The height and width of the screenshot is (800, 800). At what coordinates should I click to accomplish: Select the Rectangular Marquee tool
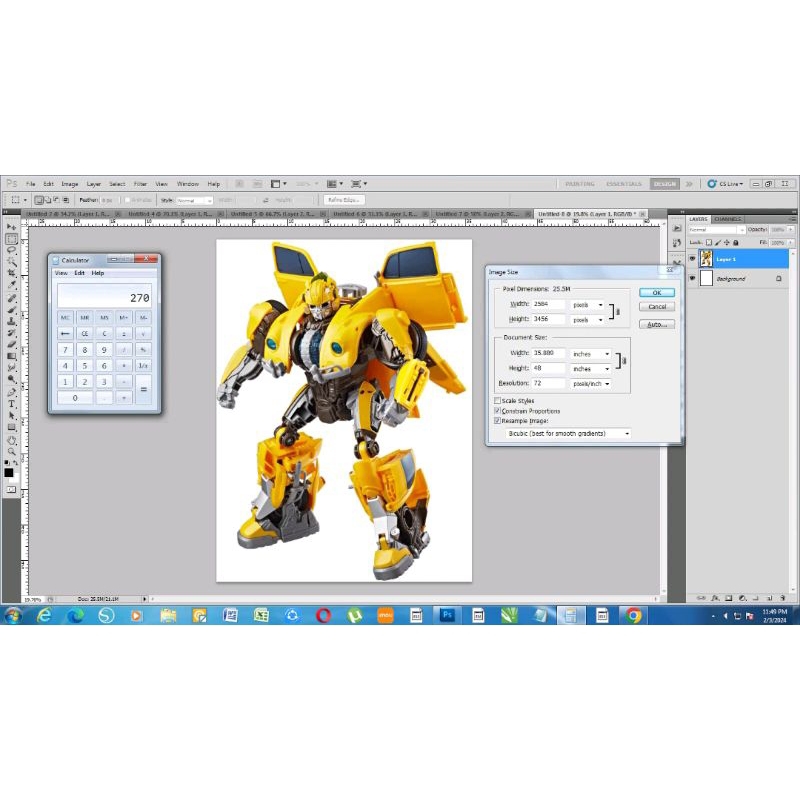[x=12, y=239]
